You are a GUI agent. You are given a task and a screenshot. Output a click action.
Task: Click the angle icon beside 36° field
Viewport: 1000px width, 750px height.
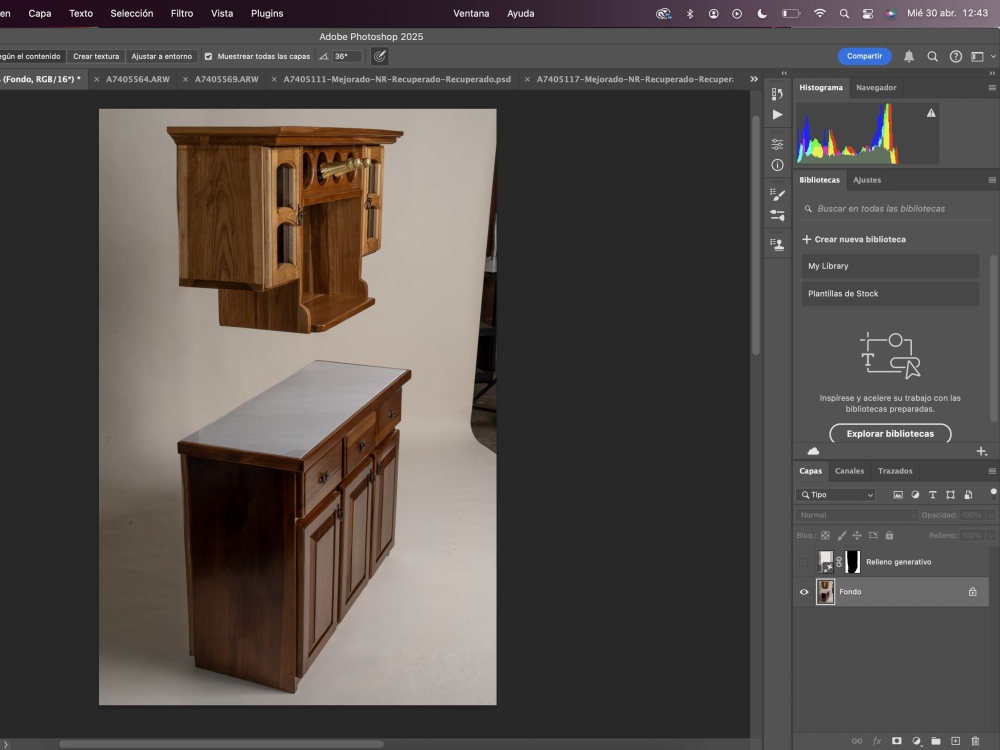coord(324,56)
